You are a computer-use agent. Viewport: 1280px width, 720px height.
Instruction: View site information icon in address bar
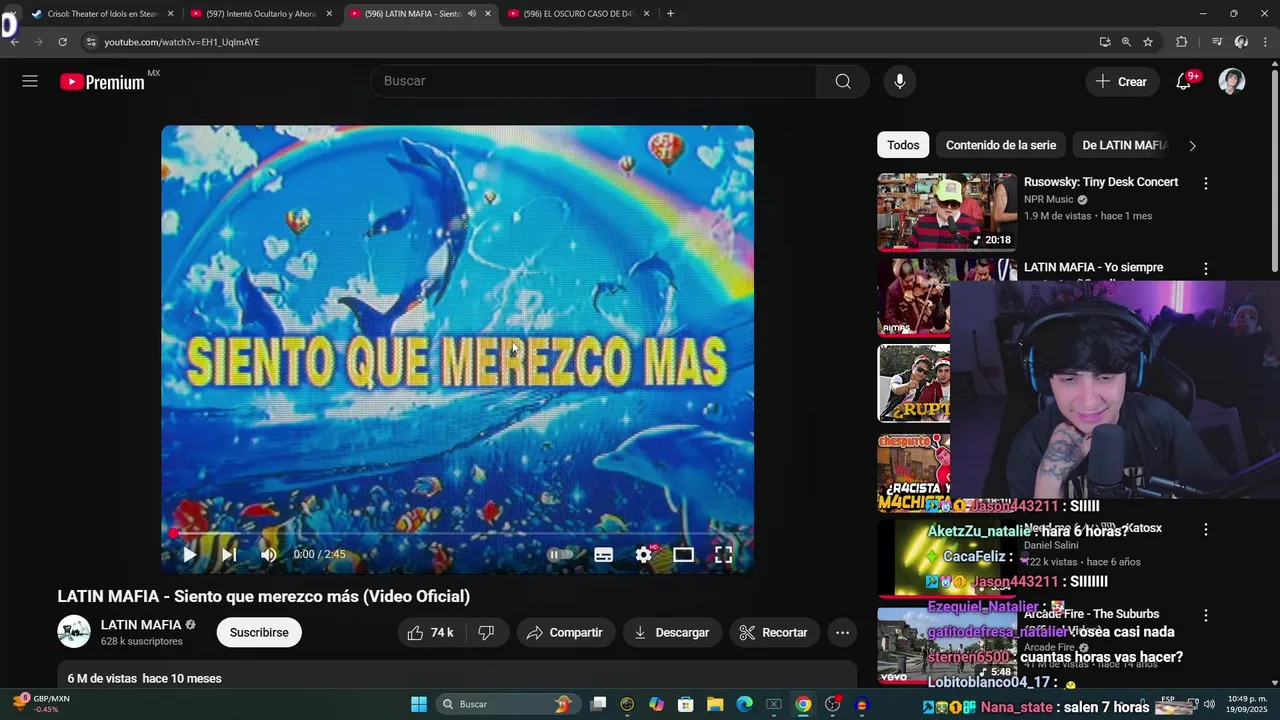[91, 42]
